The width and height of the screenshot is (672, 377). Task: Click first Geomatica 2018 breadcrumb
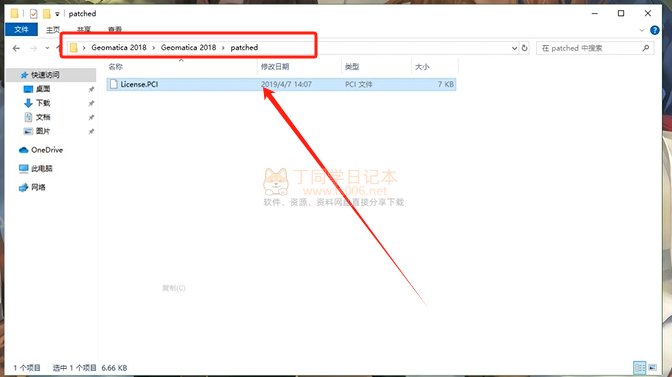119,48
